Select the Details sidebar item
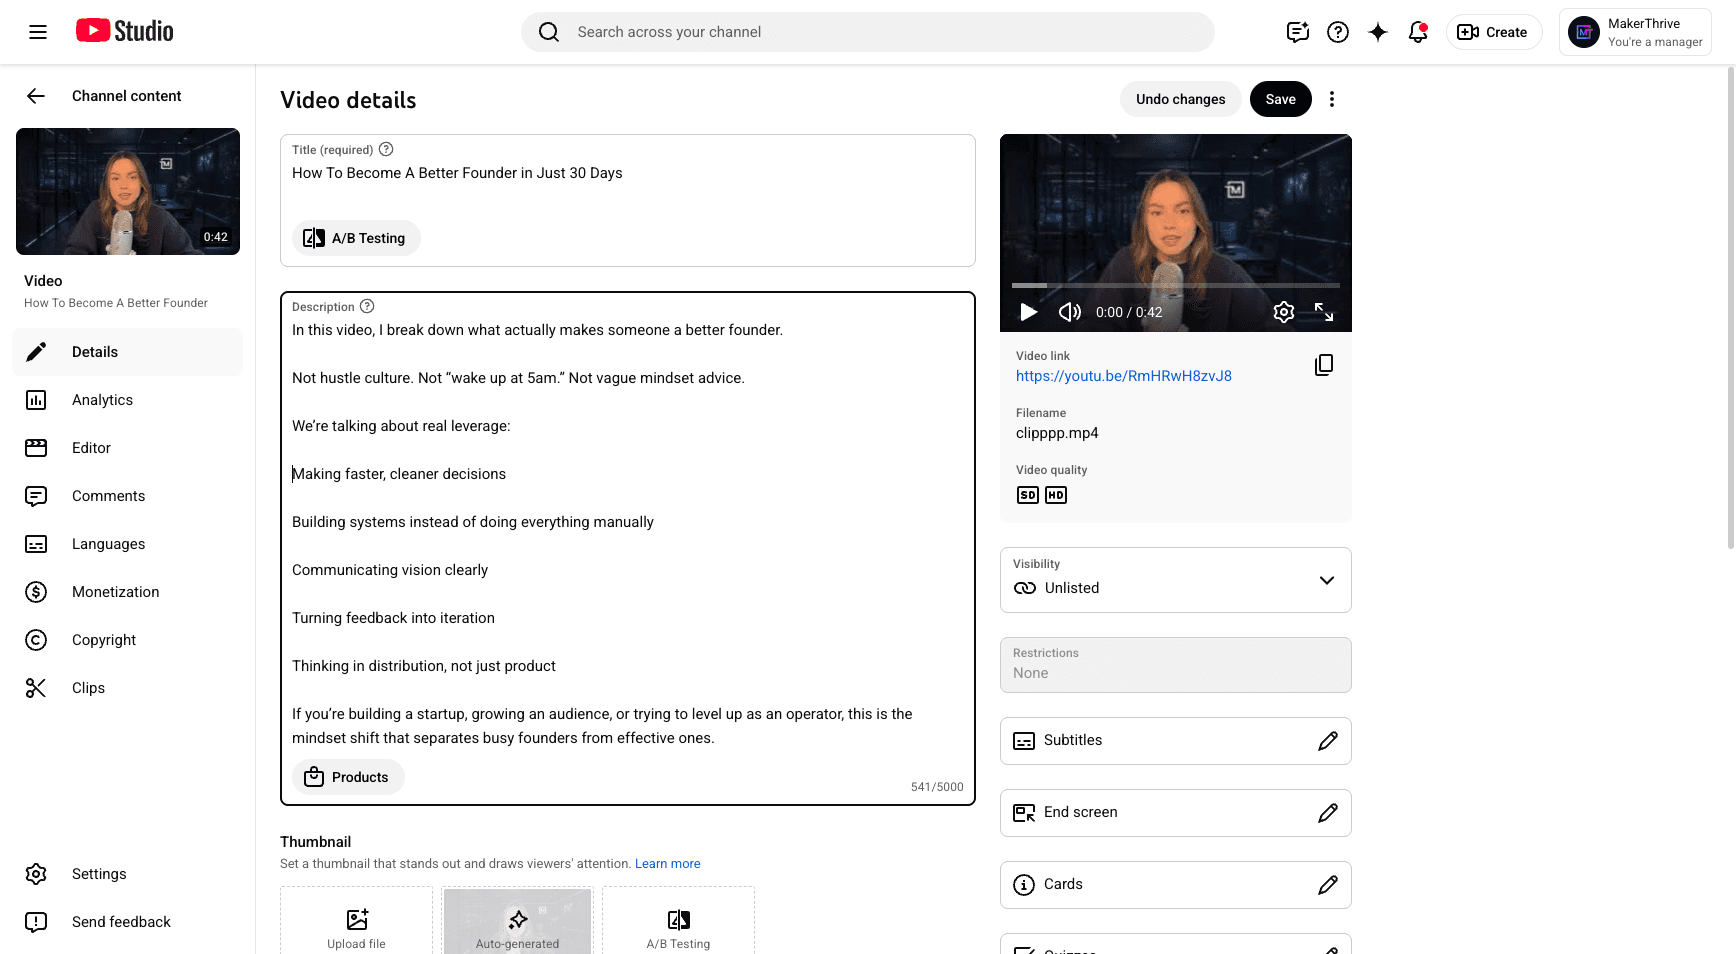 [x=128, y=352]
